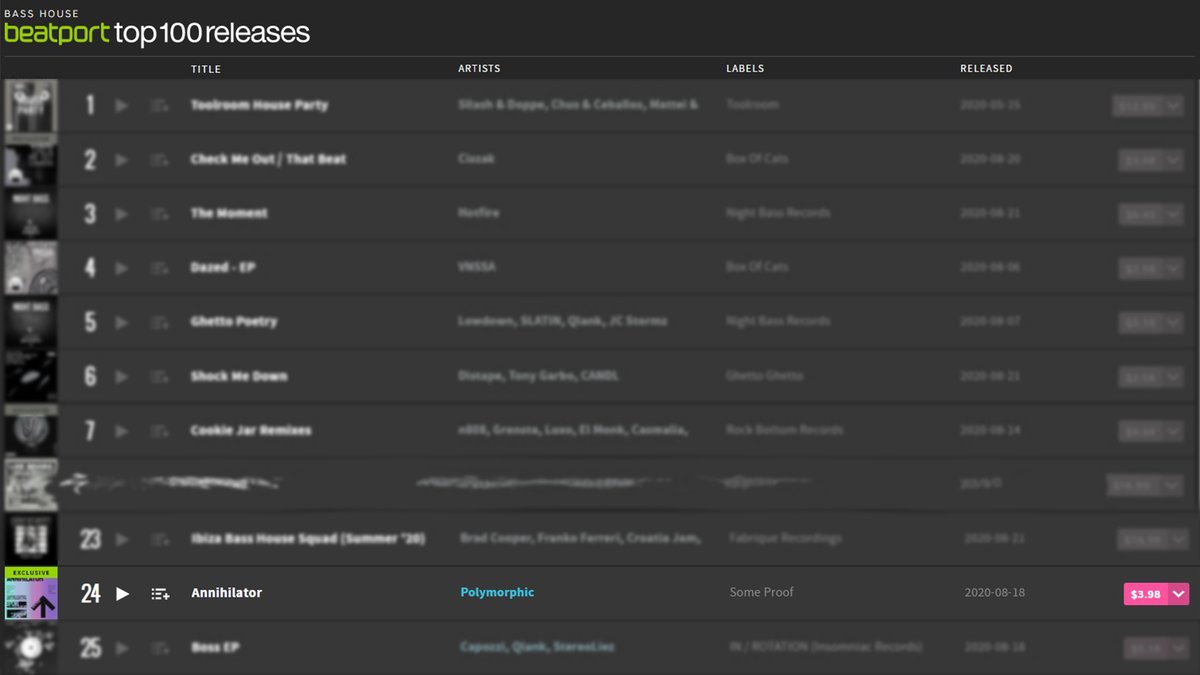Open Some Proof label page
1200x675 pixels.
pyautogui.click(x=762, y=592)
